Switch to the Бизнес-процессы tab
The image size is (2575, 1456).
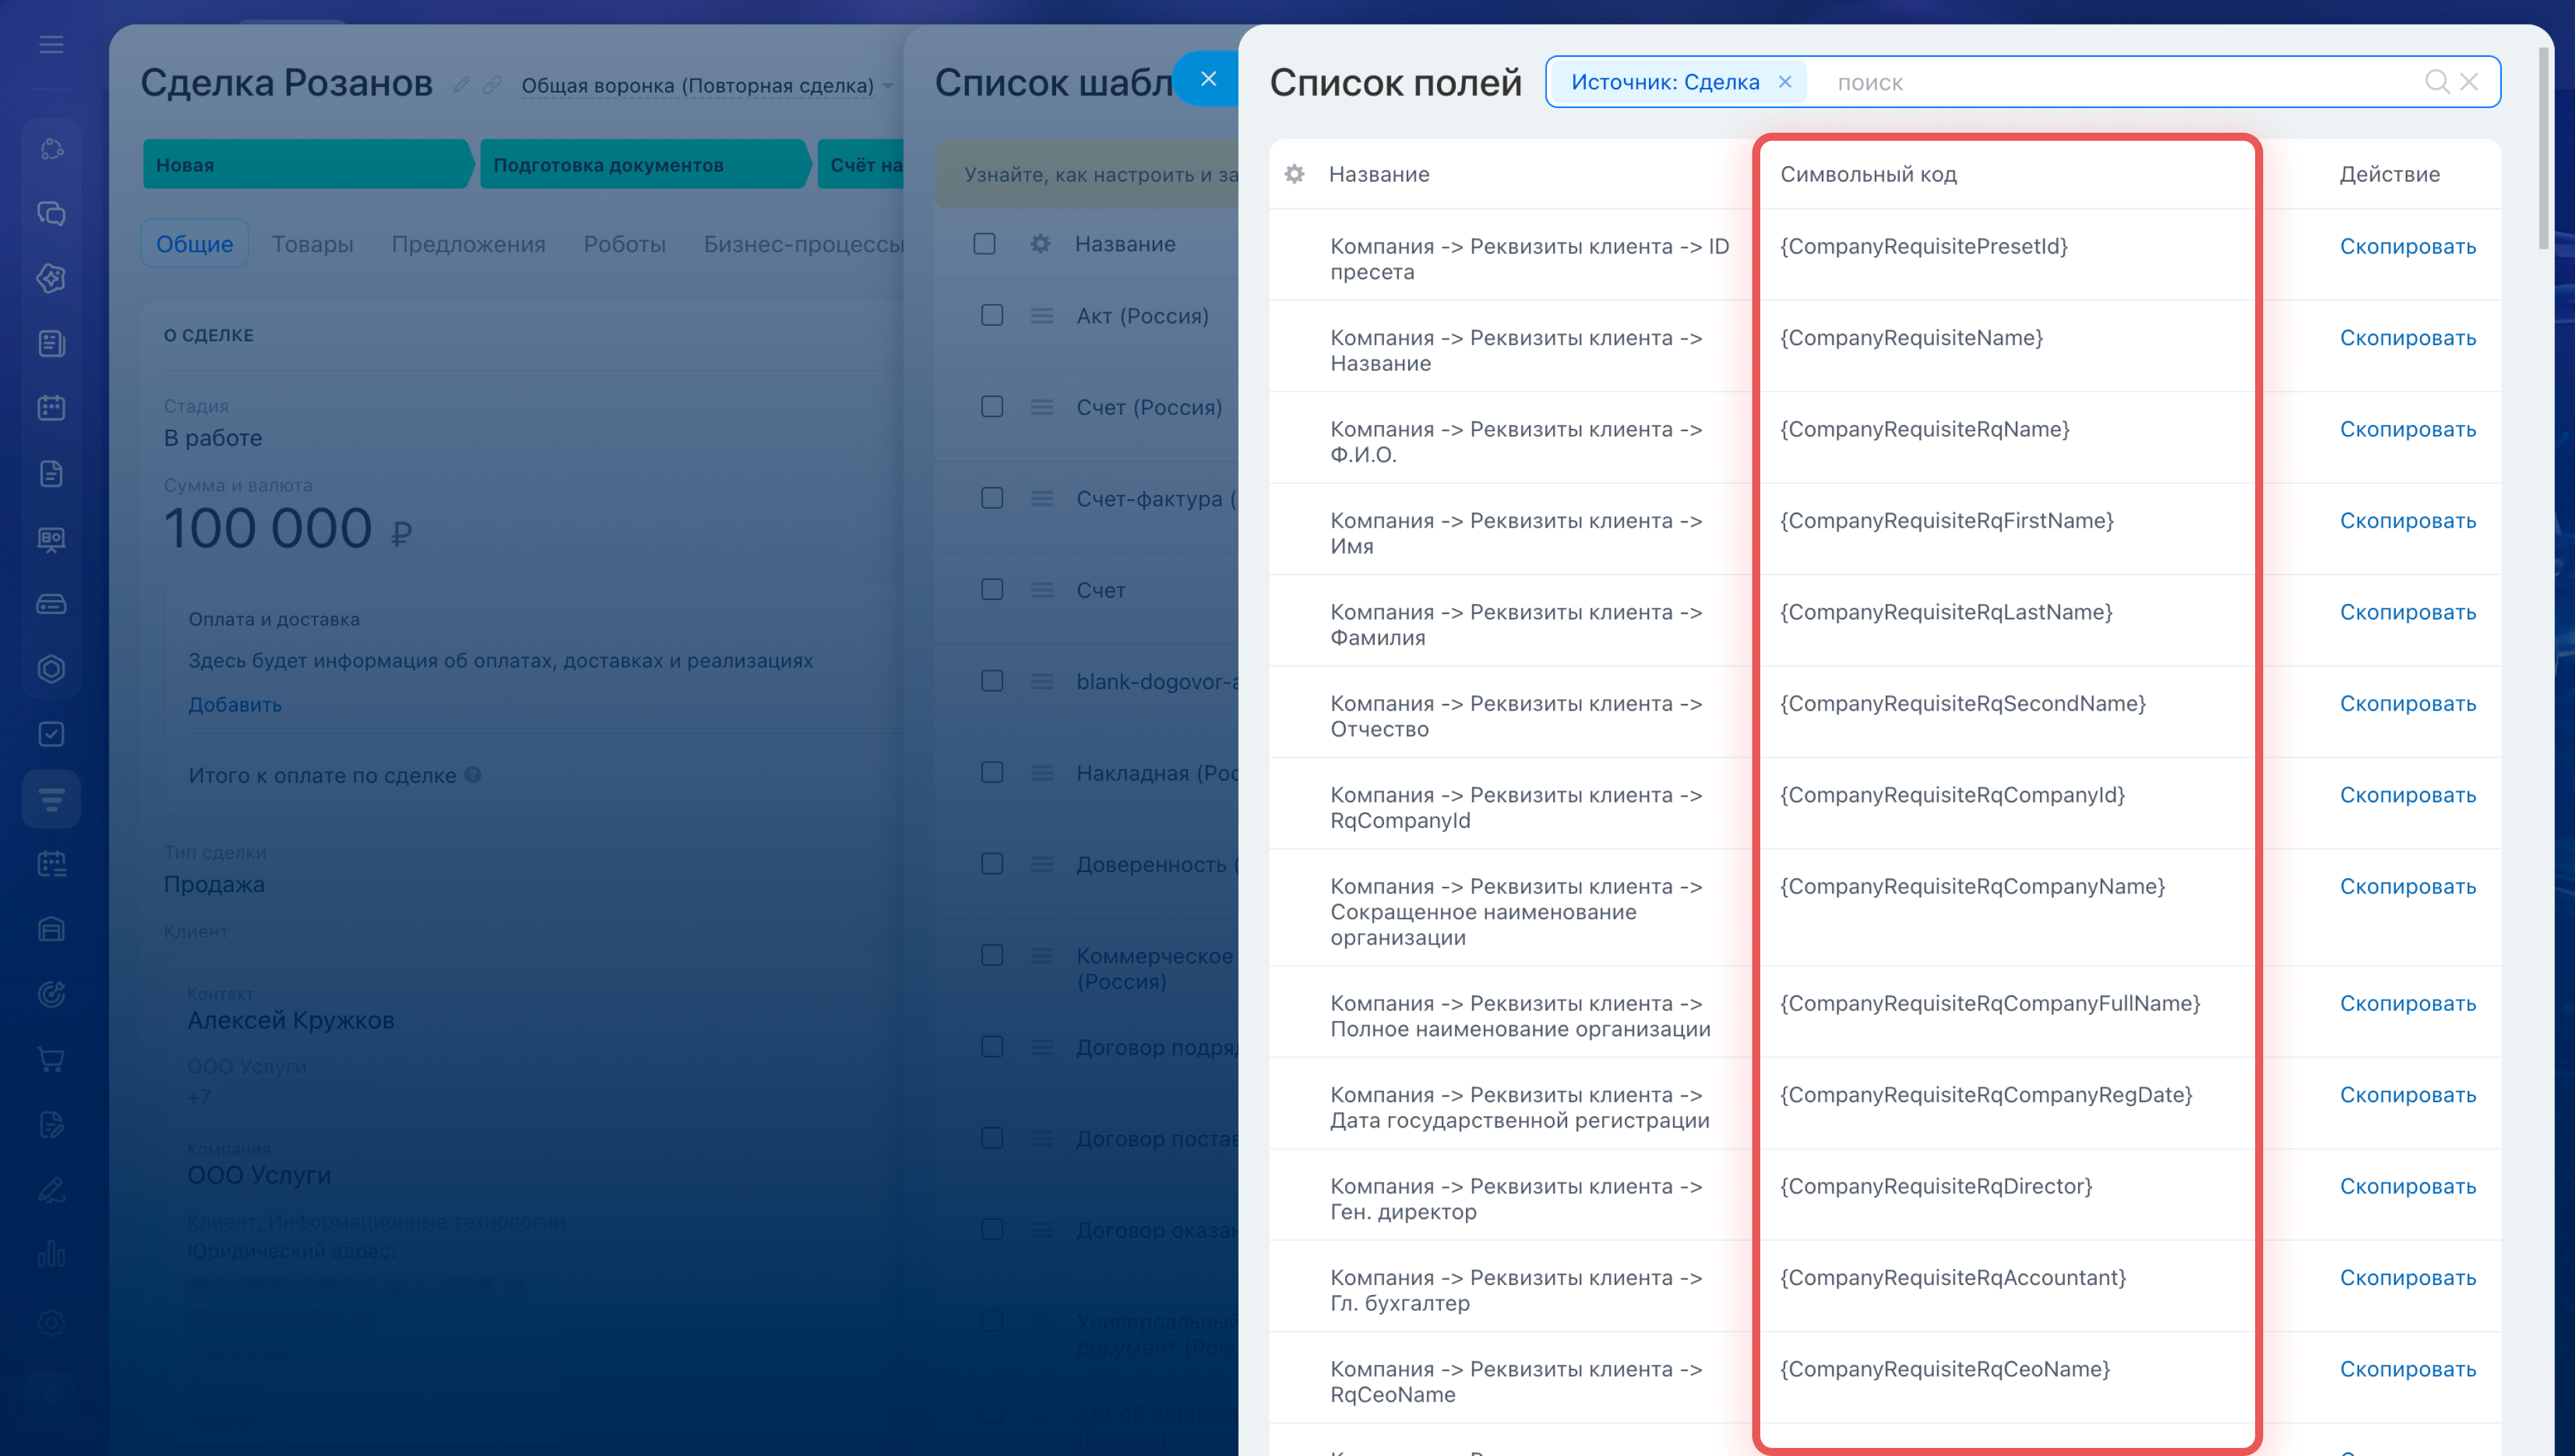pos(804,244)
